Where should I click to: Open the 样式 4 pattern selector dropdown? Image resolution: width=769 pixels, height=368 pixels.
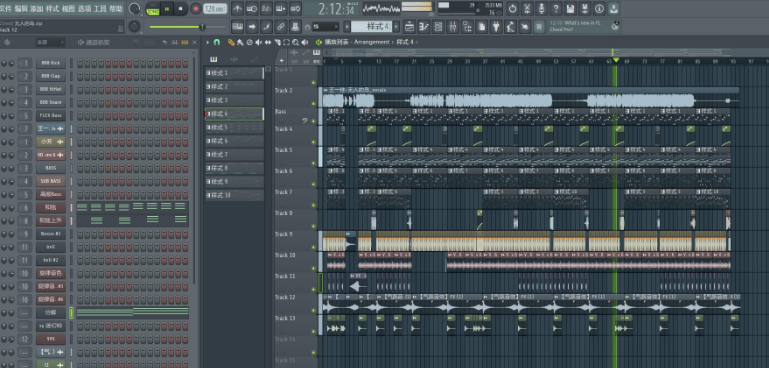(x=371, y=26)
